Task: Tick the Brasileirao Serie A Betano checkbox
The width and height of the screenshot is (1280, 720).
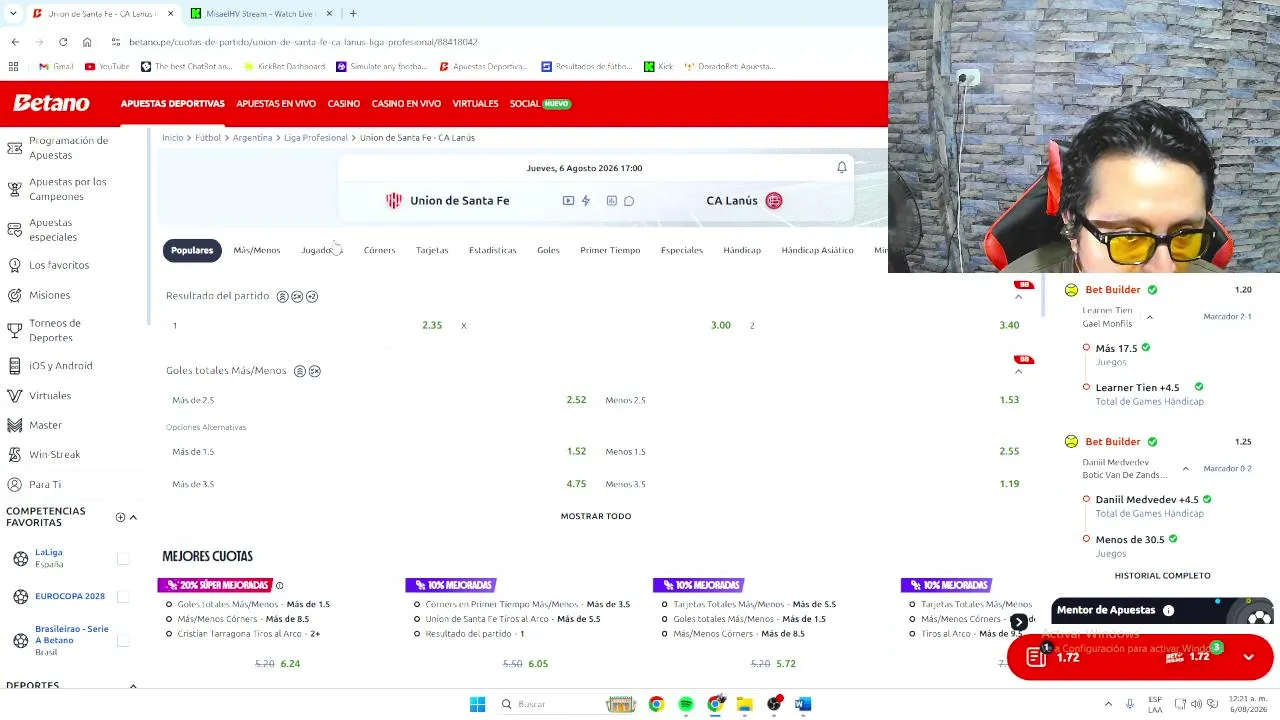Action: pos(123,640)
